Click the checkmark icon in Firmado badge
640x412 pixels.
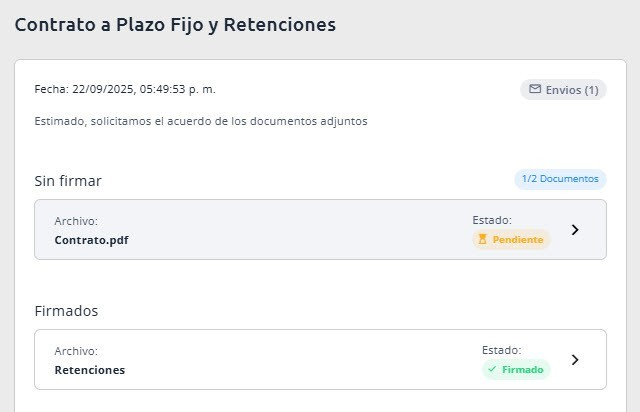tap(492, 369)
